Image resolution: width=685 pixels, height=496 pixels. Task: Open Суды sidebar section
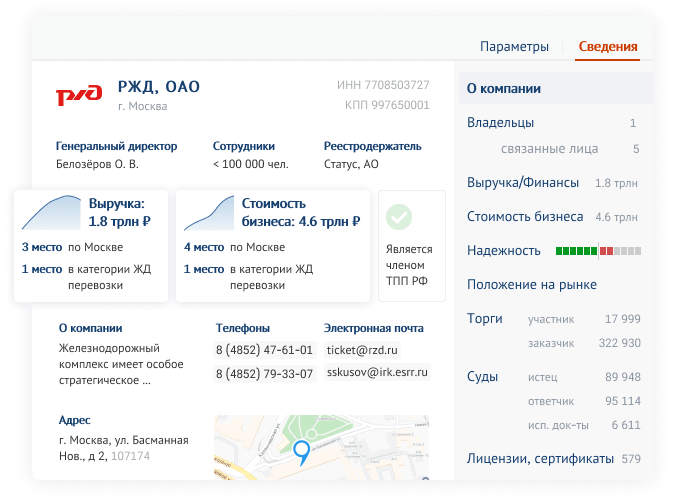coord(482,377)
